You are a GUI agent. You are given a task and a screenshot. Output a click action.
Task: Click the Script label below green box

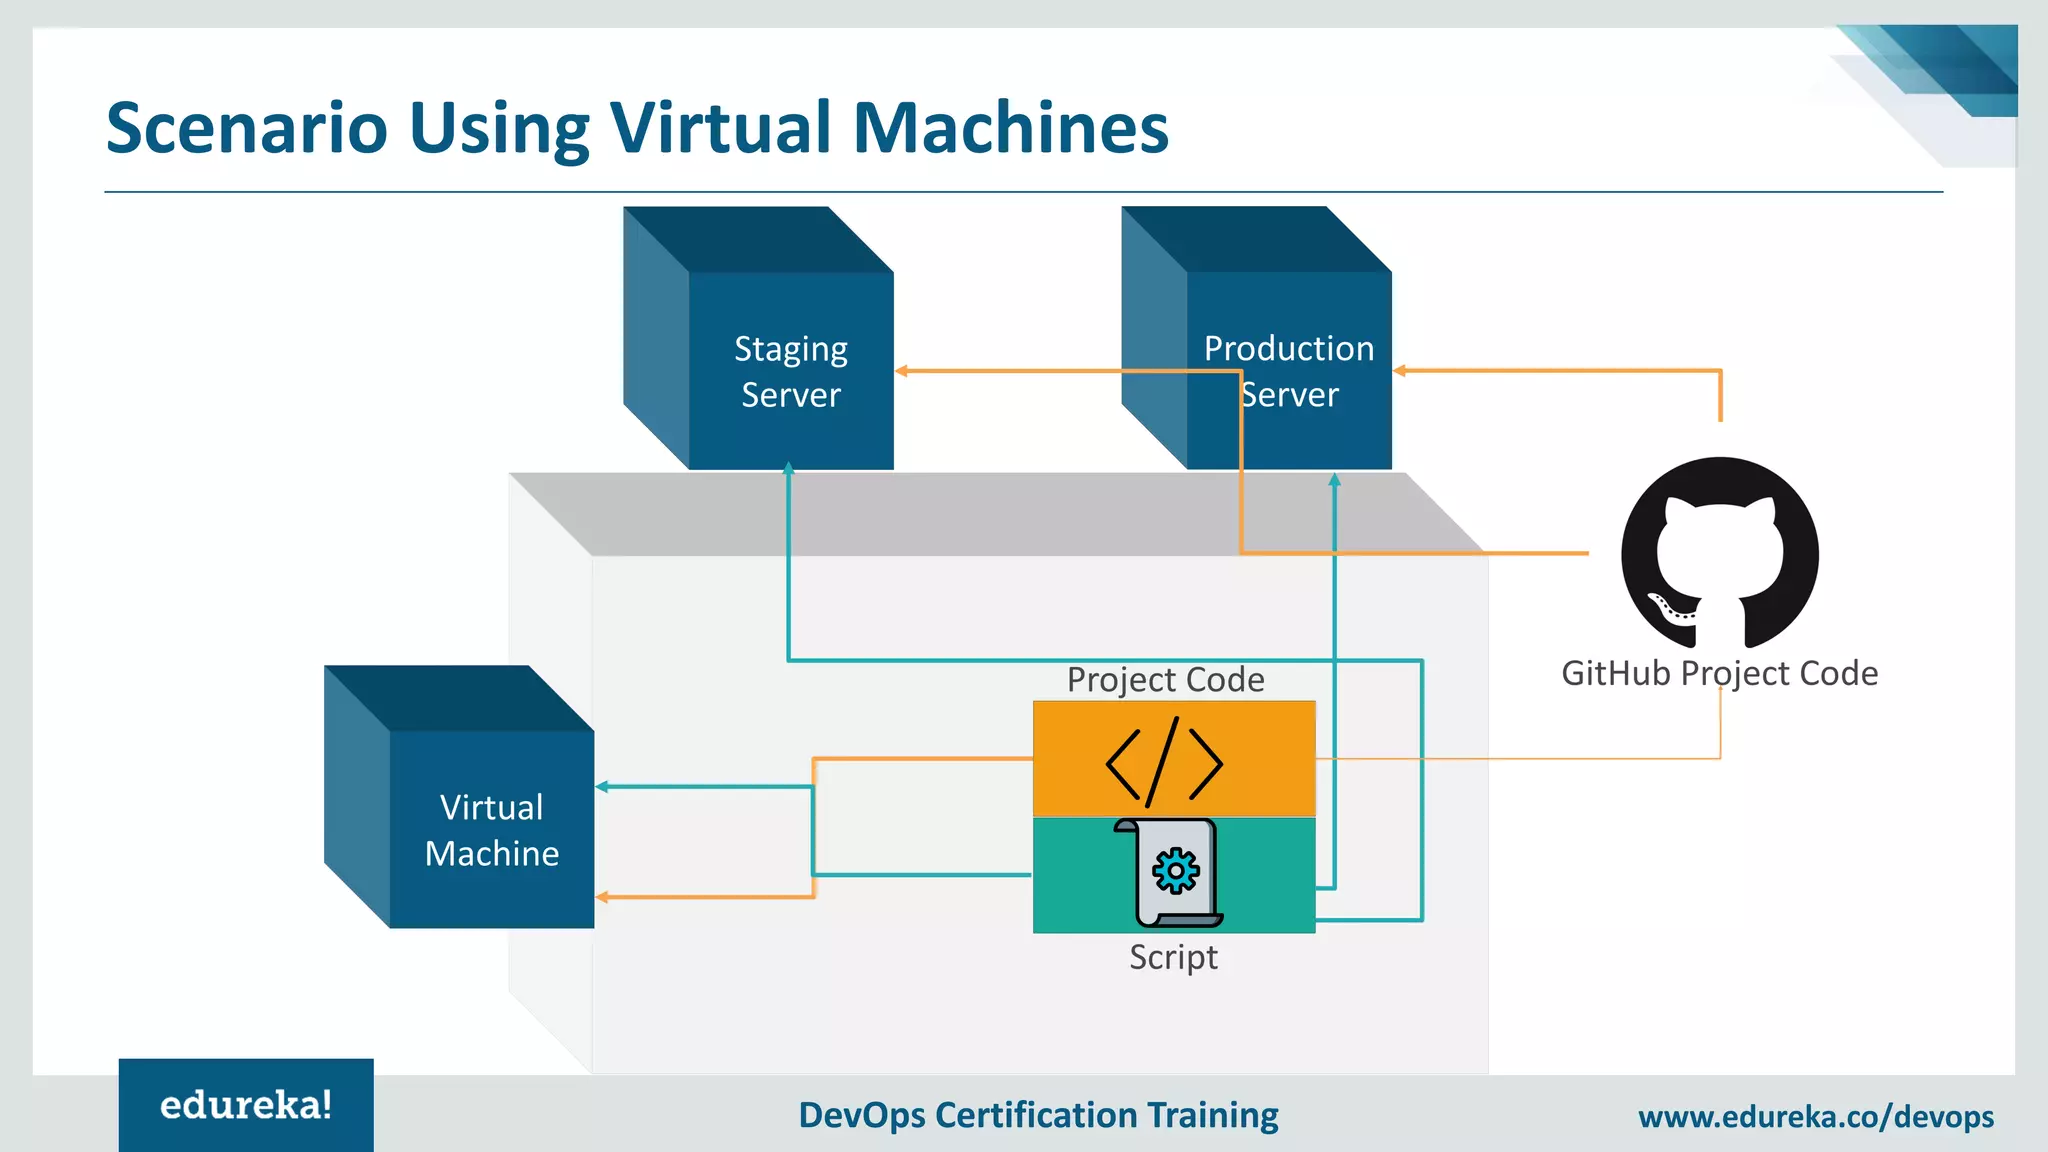click(x=1173, y=957)
